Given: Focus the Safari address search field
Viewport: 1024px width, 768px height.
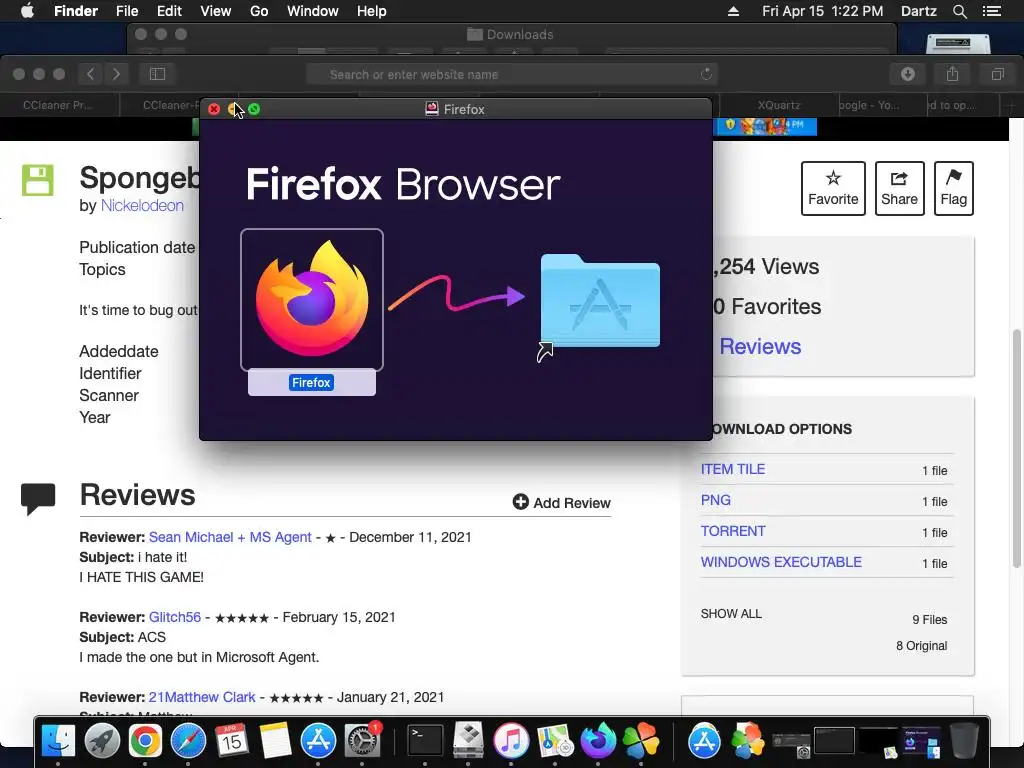Looking at the screenshot, I should (x=512, y=74).
